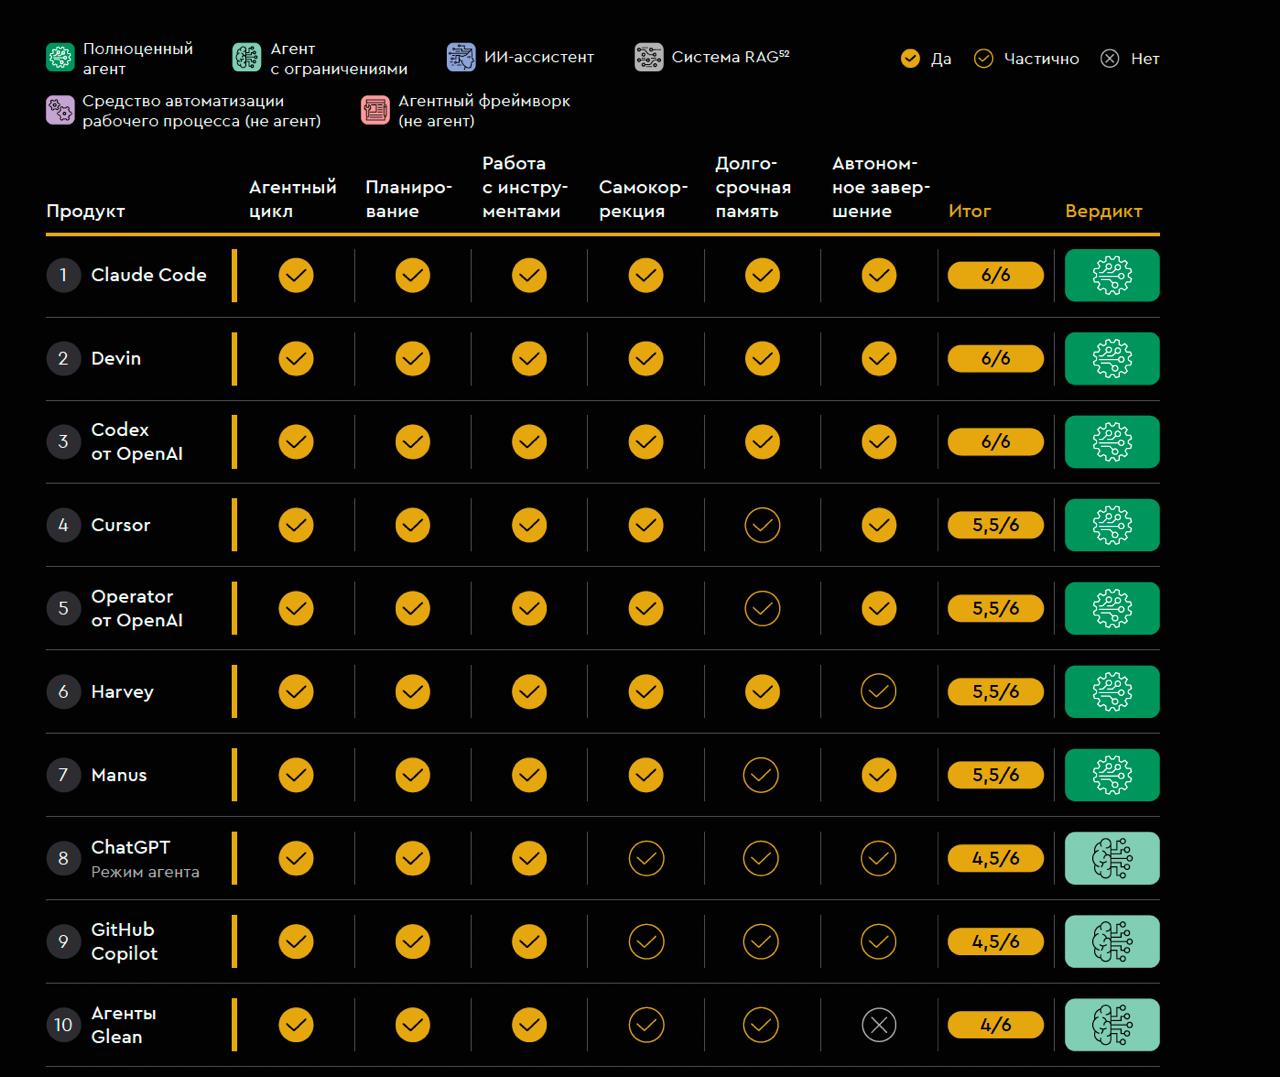This screenshot has width=1280, height=1077.
Task: Click the 'Агент с ограничениями' legend icon
Action: (247, 57)
